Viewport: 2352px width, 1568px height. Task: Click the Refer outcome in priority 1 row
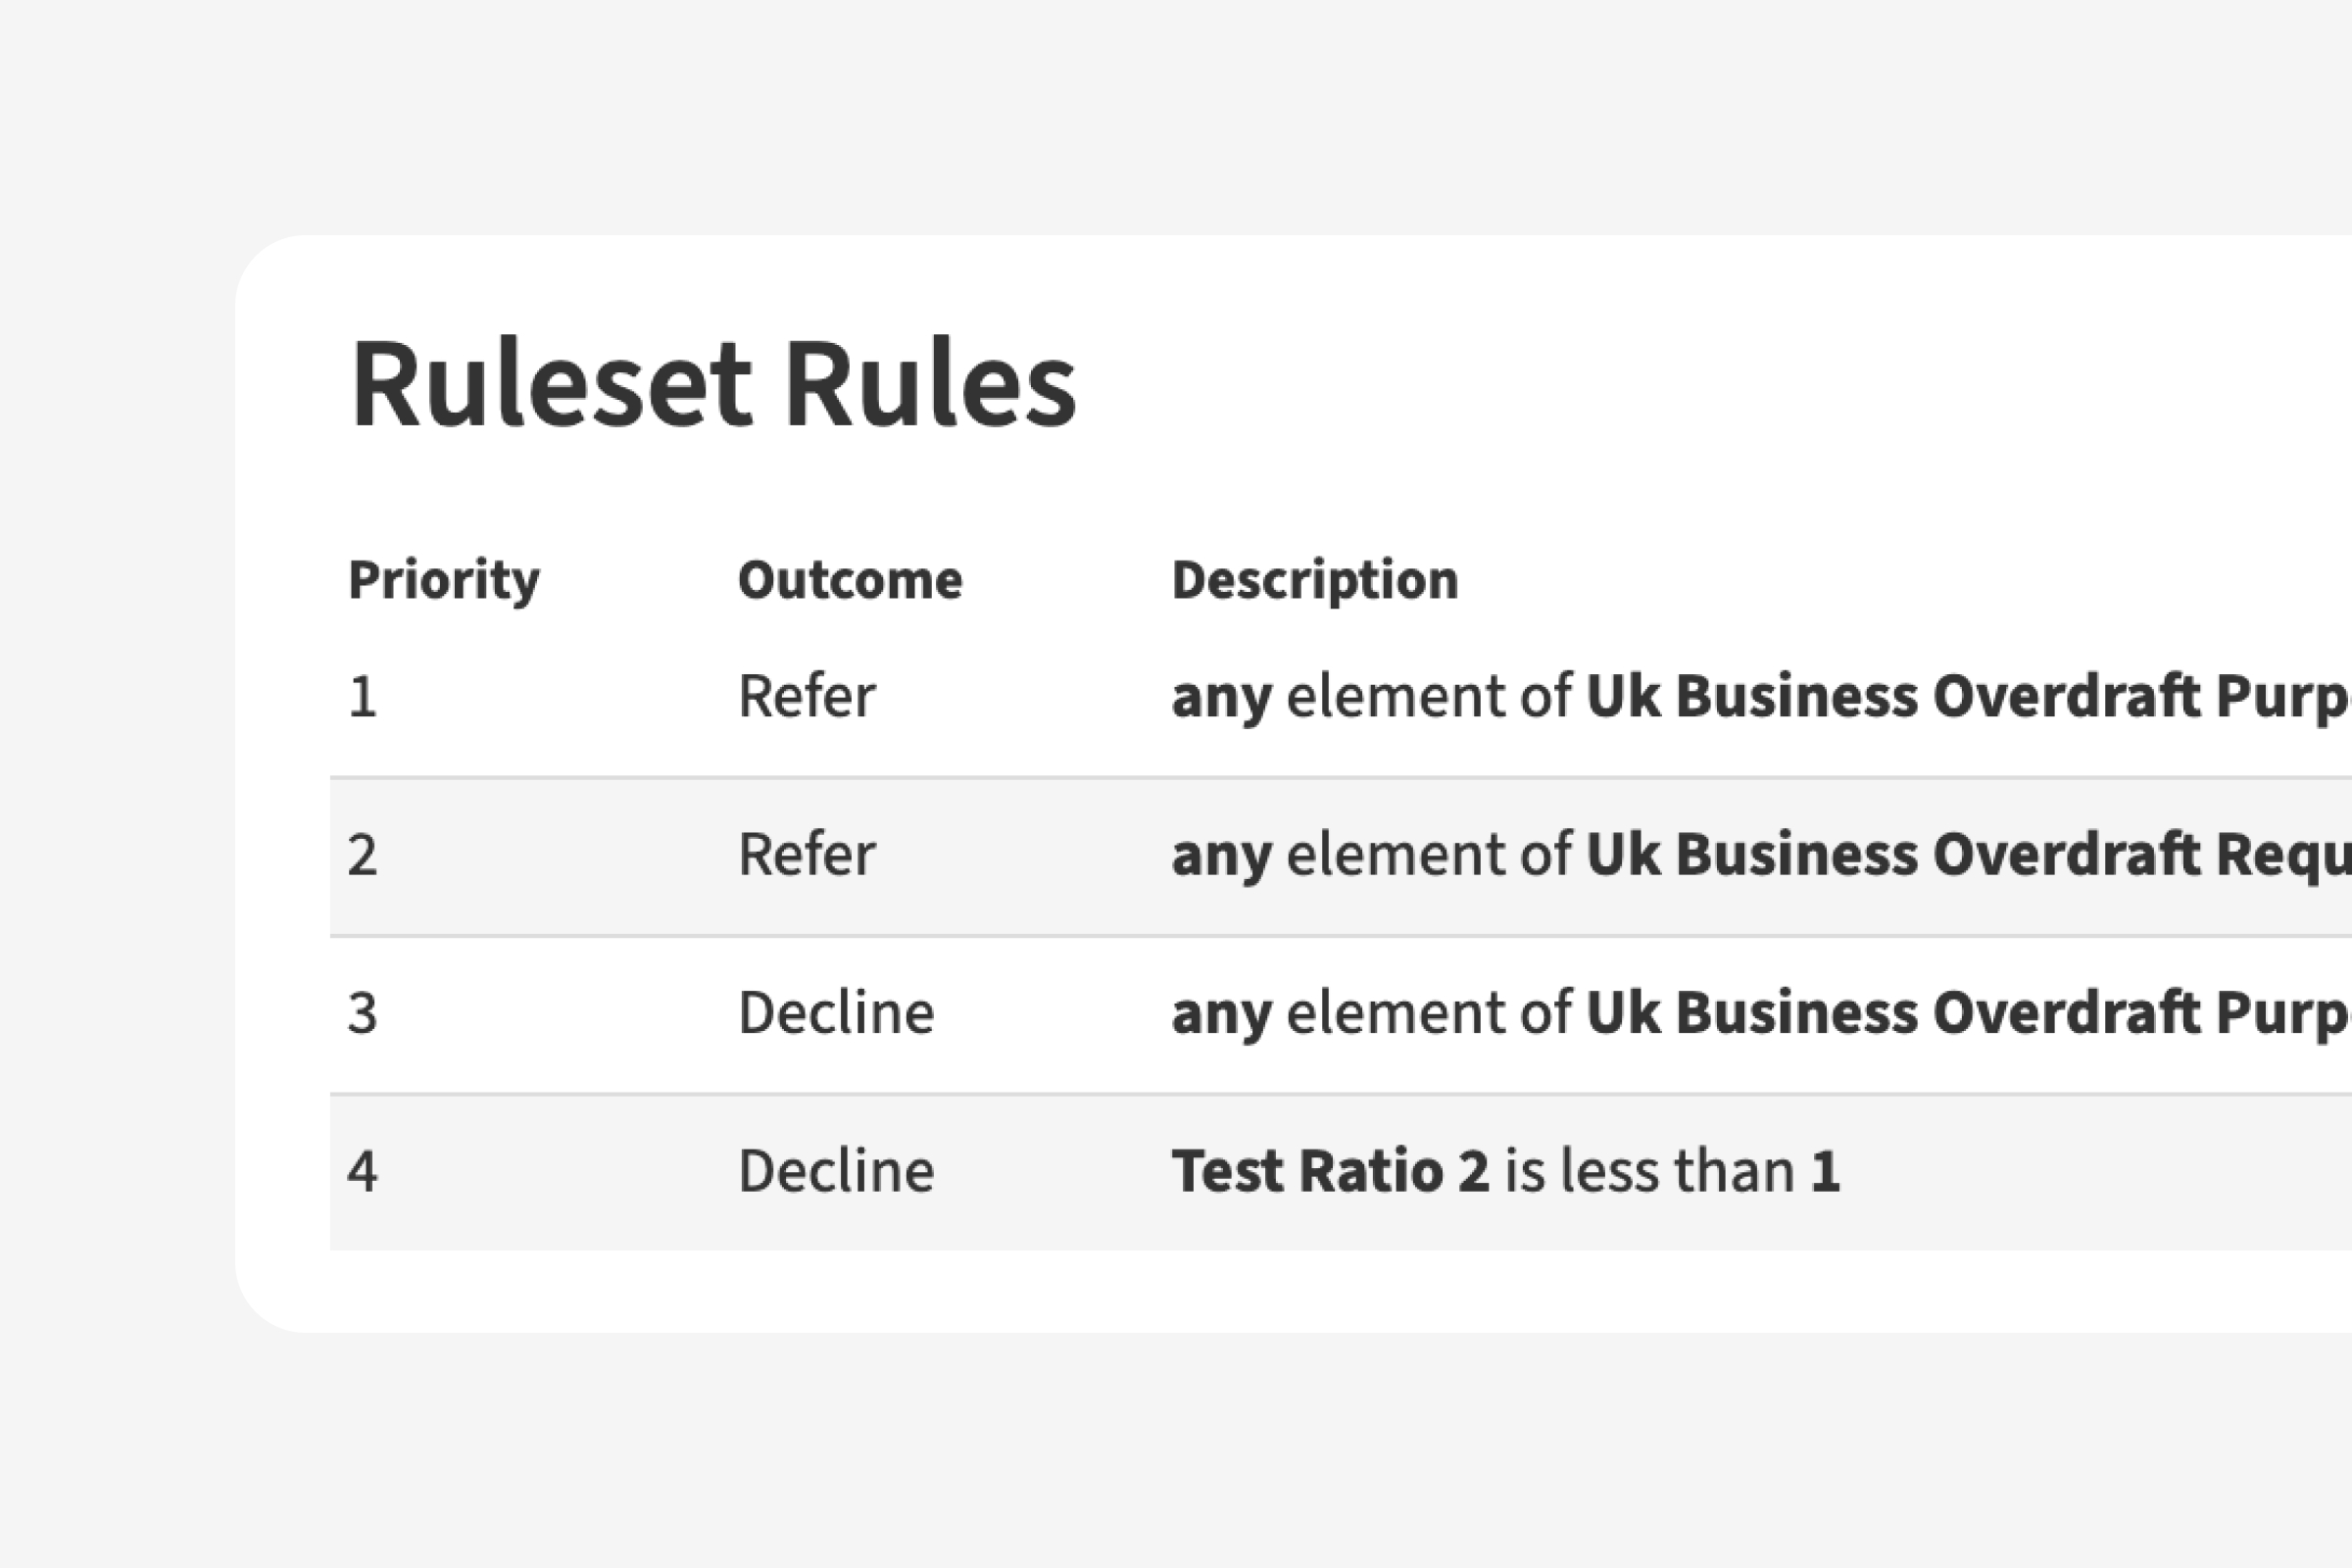click(x=806, y=697)
